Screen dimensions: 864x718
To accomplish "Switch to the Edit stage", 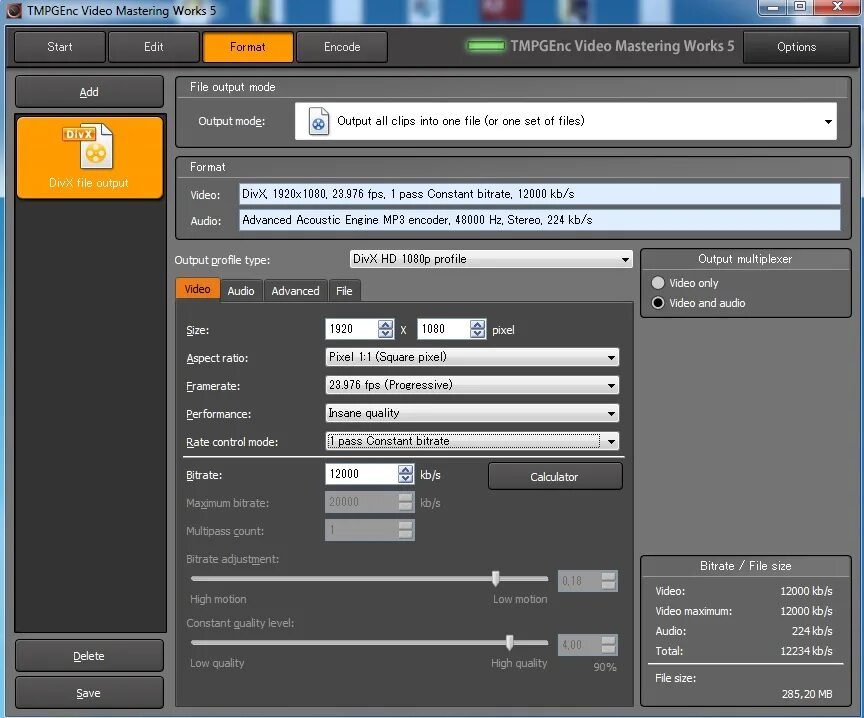I will pyautogui.click(x=153, y=47).
